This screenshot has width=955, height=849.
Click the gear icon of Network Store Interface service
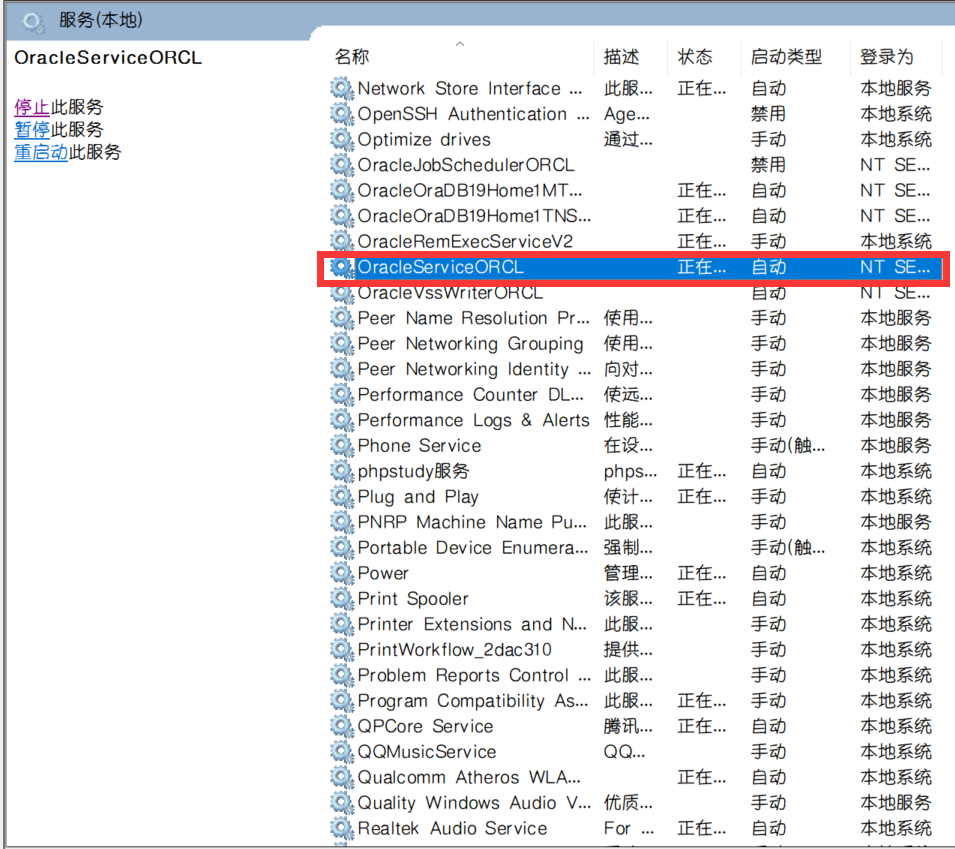pos(342,88)
